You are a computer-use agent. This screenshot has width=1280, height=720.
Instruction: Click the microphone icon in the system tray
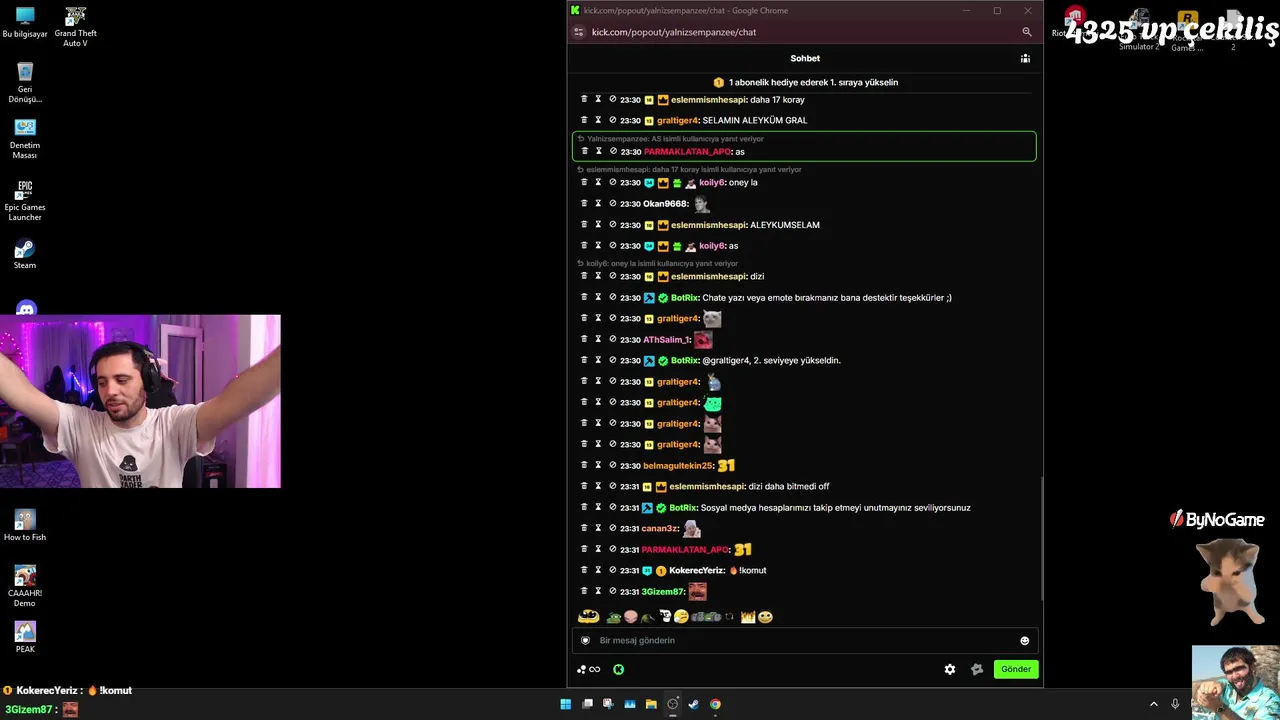tap(1175, 704)
